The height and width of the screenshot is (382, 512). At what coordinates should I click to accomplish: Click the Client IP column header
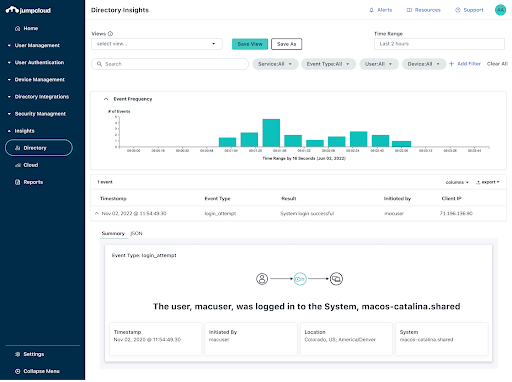coord(452,199)
